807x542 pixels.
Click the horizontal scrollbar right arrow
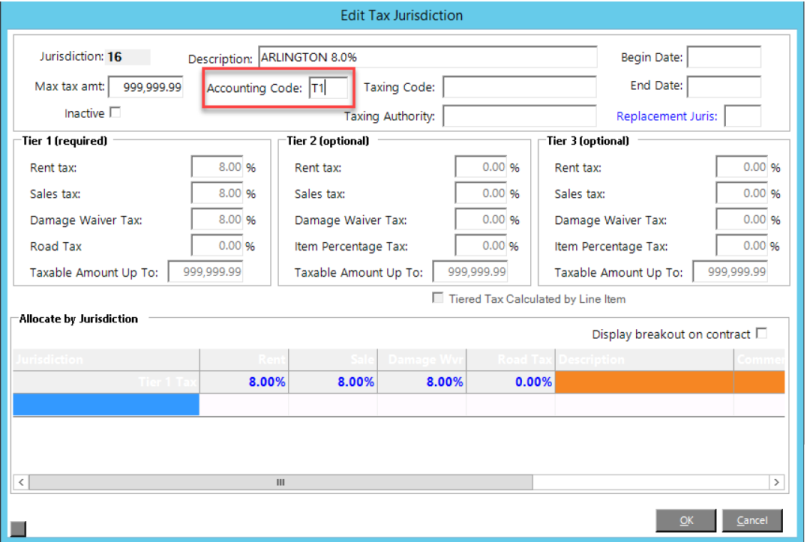pos(776,482)
